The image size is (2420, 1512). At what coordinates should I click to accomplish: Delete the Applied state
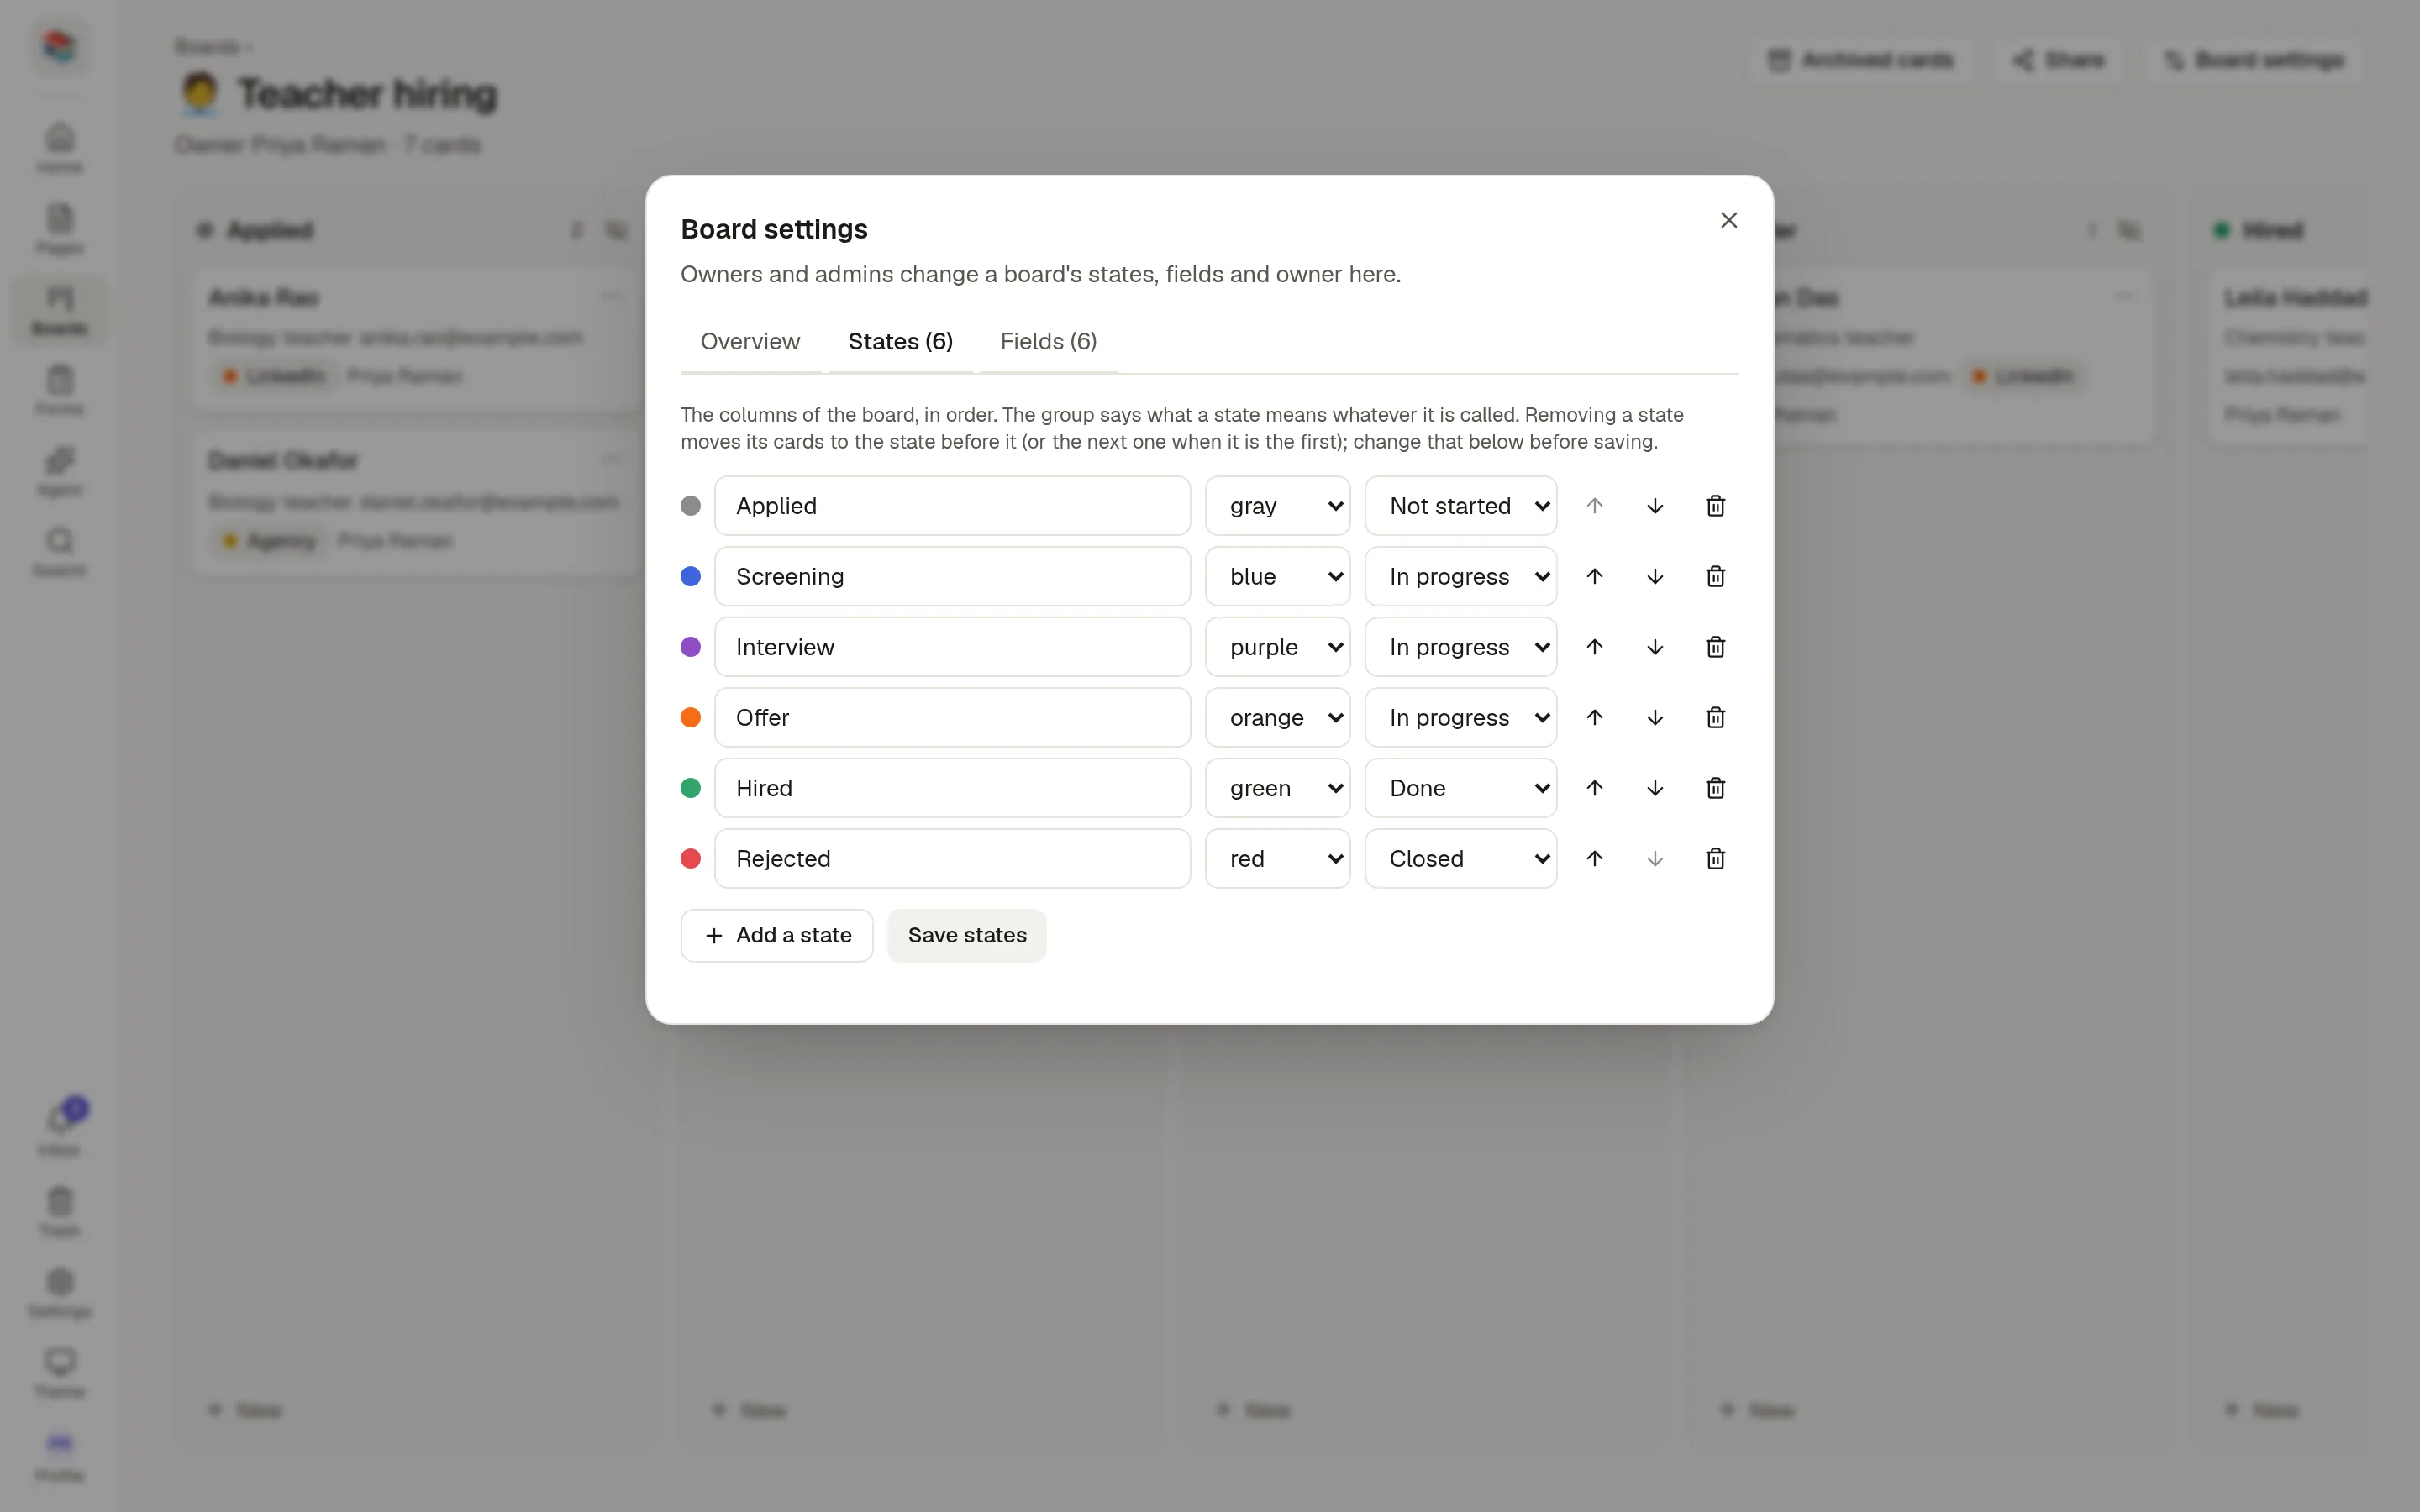pyautogui.click(x=1715, y=506)
